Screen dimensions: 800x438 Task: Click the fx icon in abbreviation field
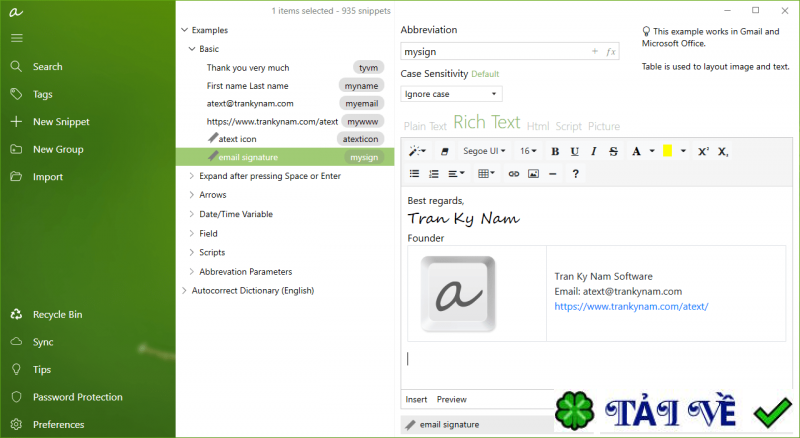(611, 52)
